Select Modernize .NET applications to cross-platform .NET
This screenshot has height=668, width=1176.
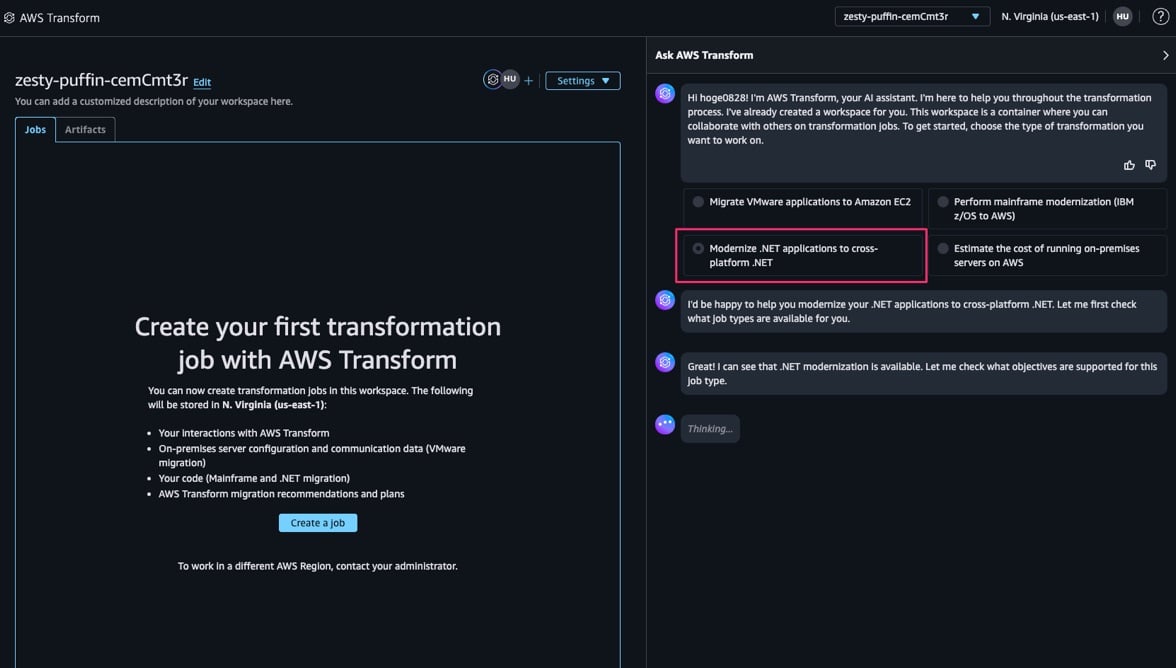(802, 256)
